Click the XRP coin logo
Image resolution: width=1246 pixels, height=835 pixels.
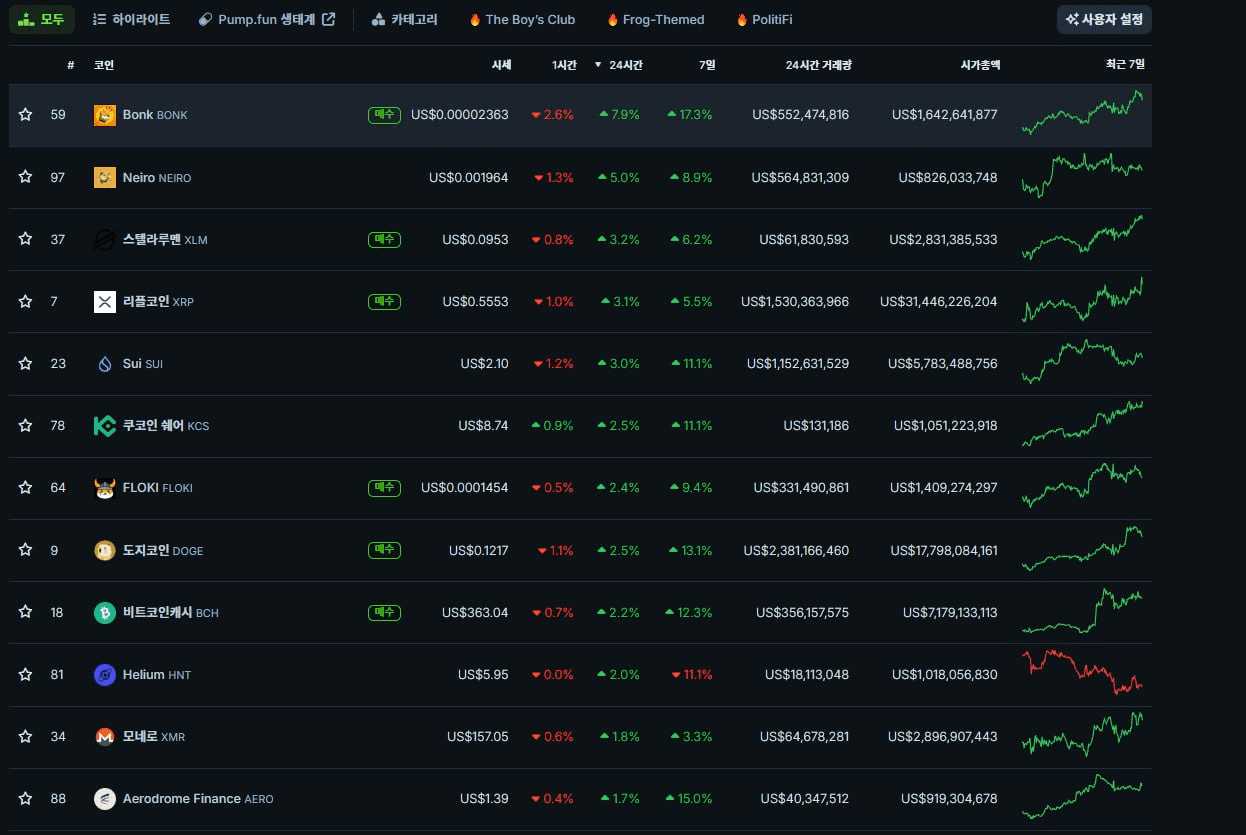point(105,301)
